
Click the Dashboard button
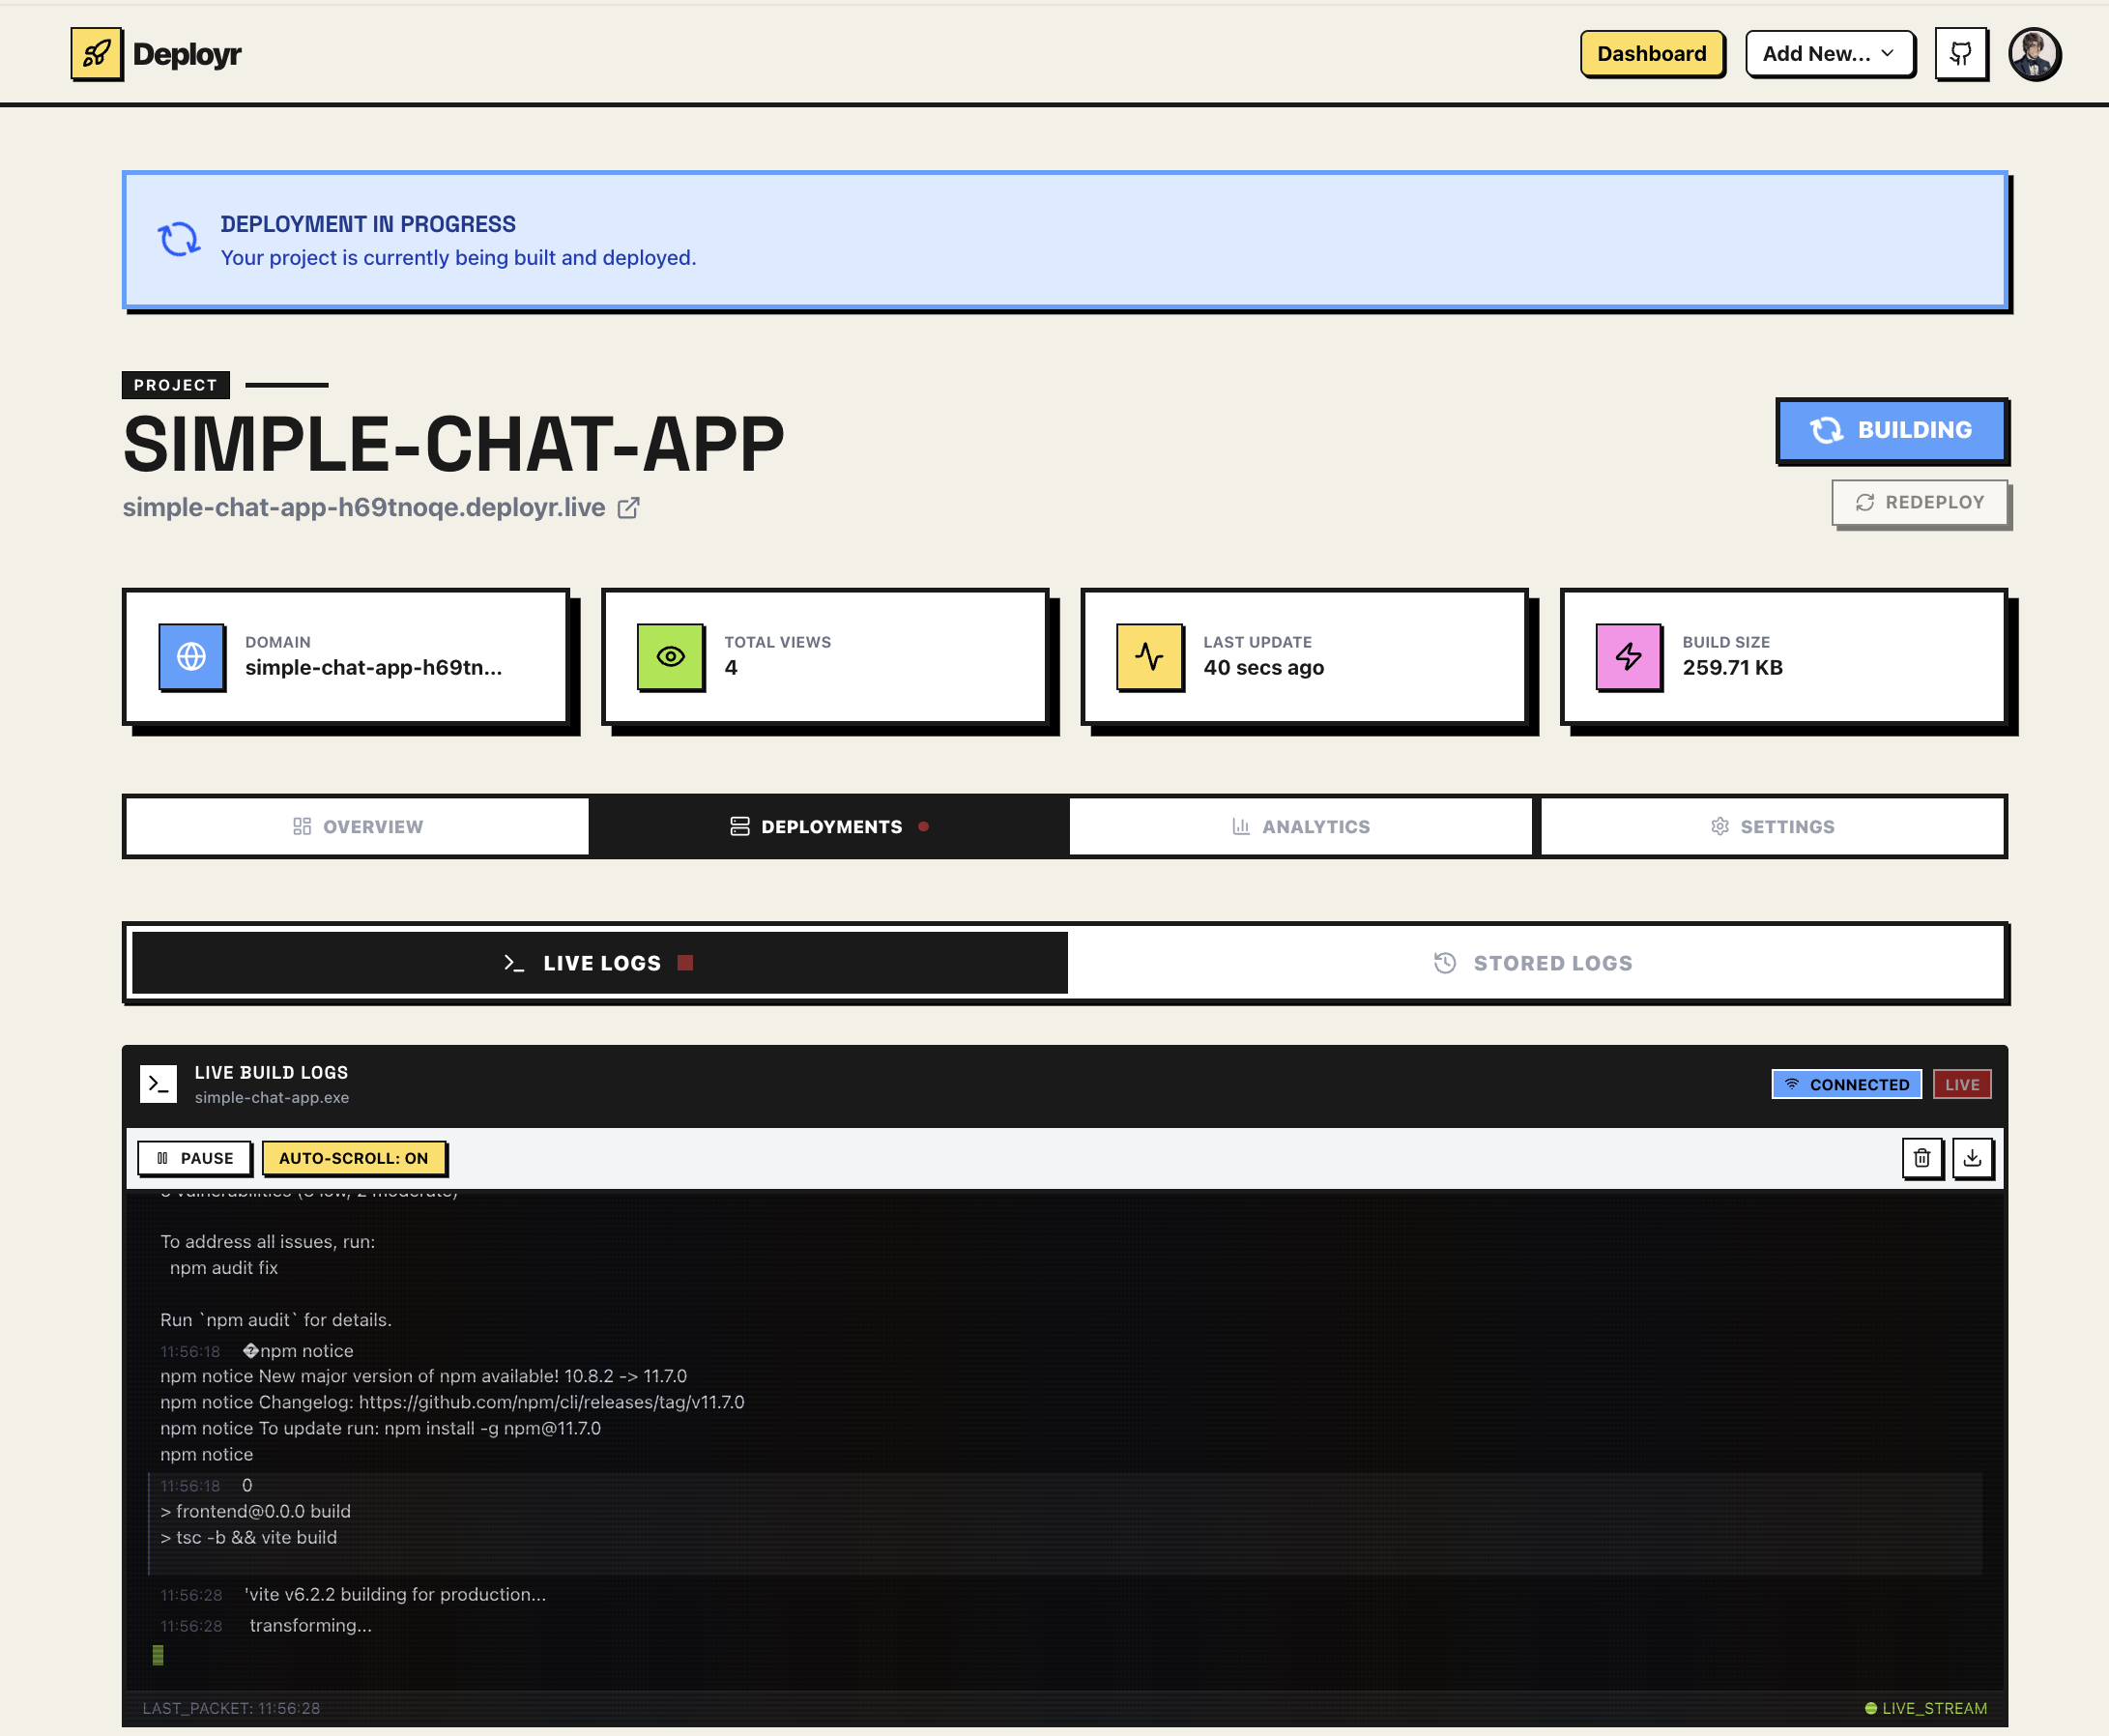pyautogui.click(x=1651, y=54)
